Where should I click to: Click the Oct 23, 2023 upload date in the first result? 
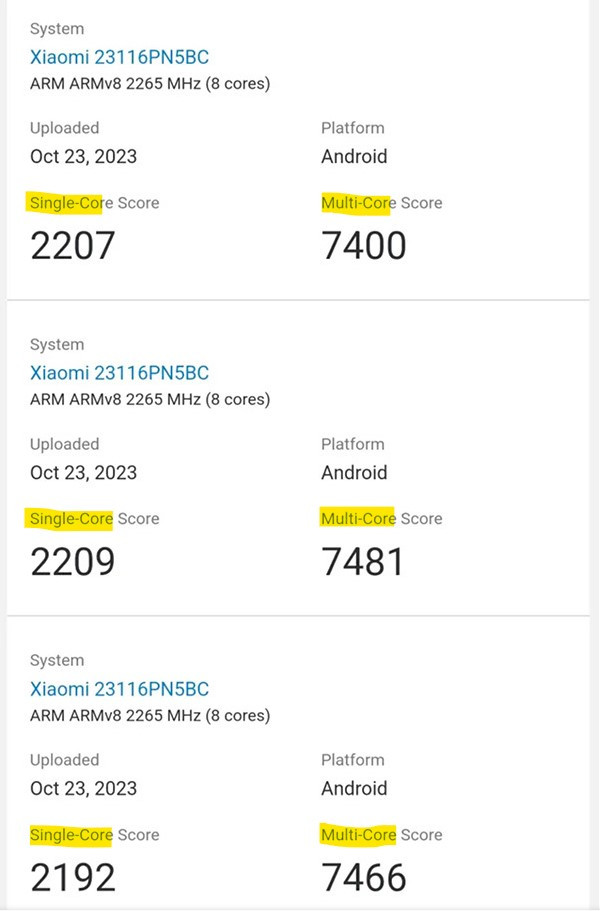(83, 156)
